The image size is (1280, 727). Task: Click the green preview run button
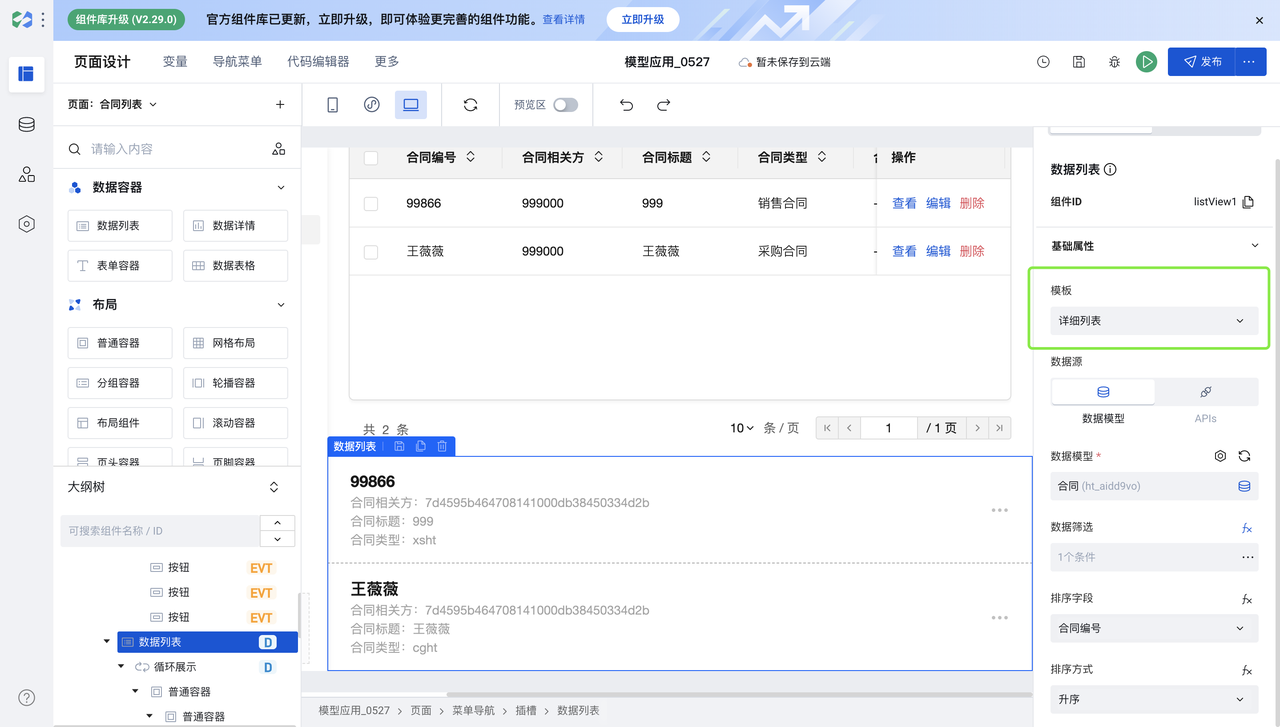click(1147, 62)
